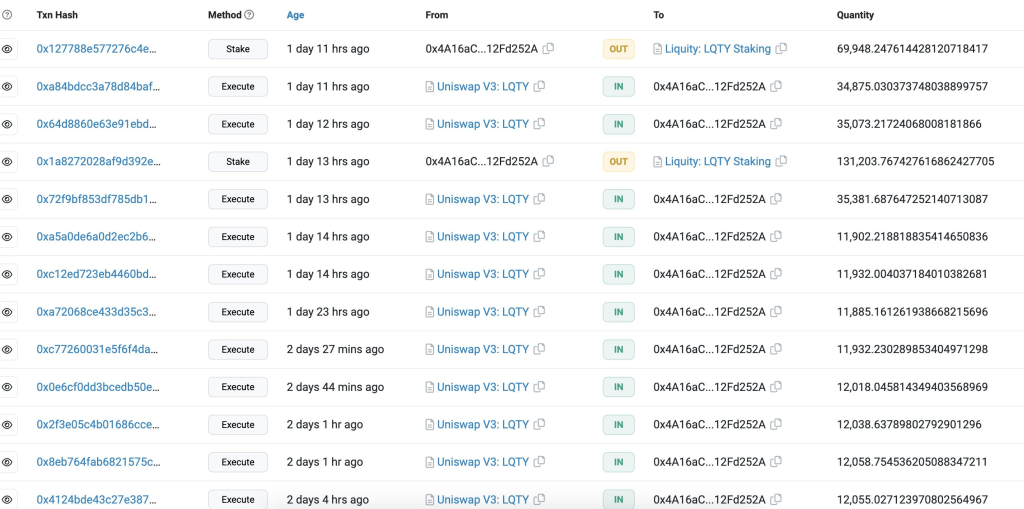Click the help icon left of Txn Hash header
The image size is (1024, 509).
point(7,14)
